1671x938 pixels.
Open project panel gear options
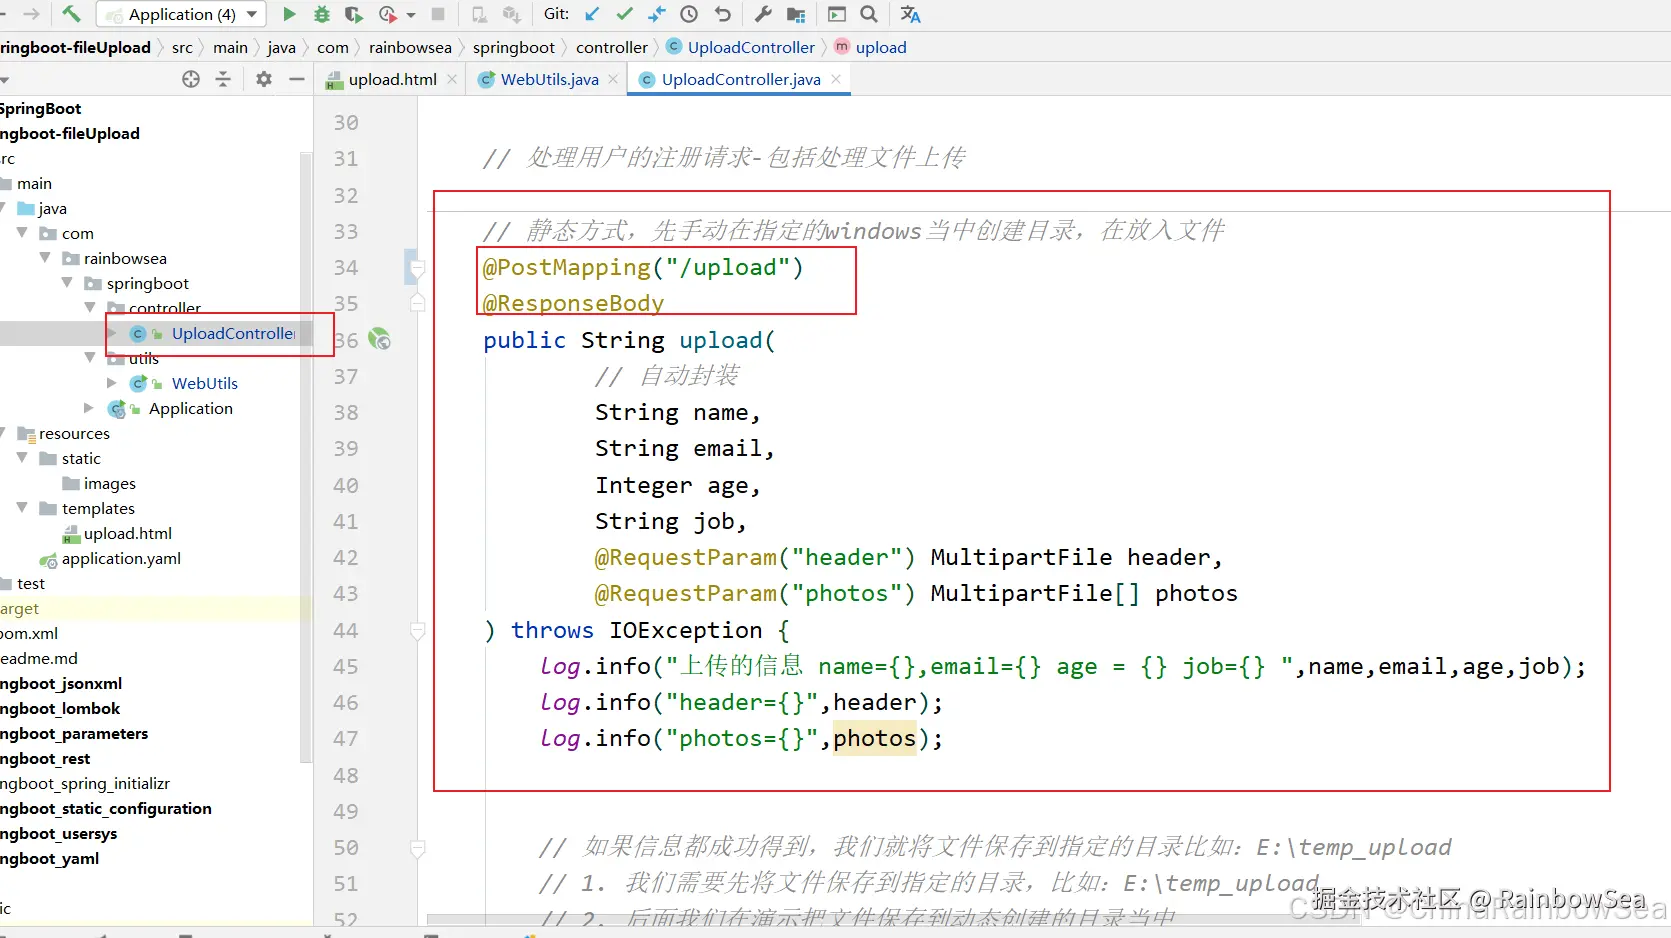click(x=264, y=79)
